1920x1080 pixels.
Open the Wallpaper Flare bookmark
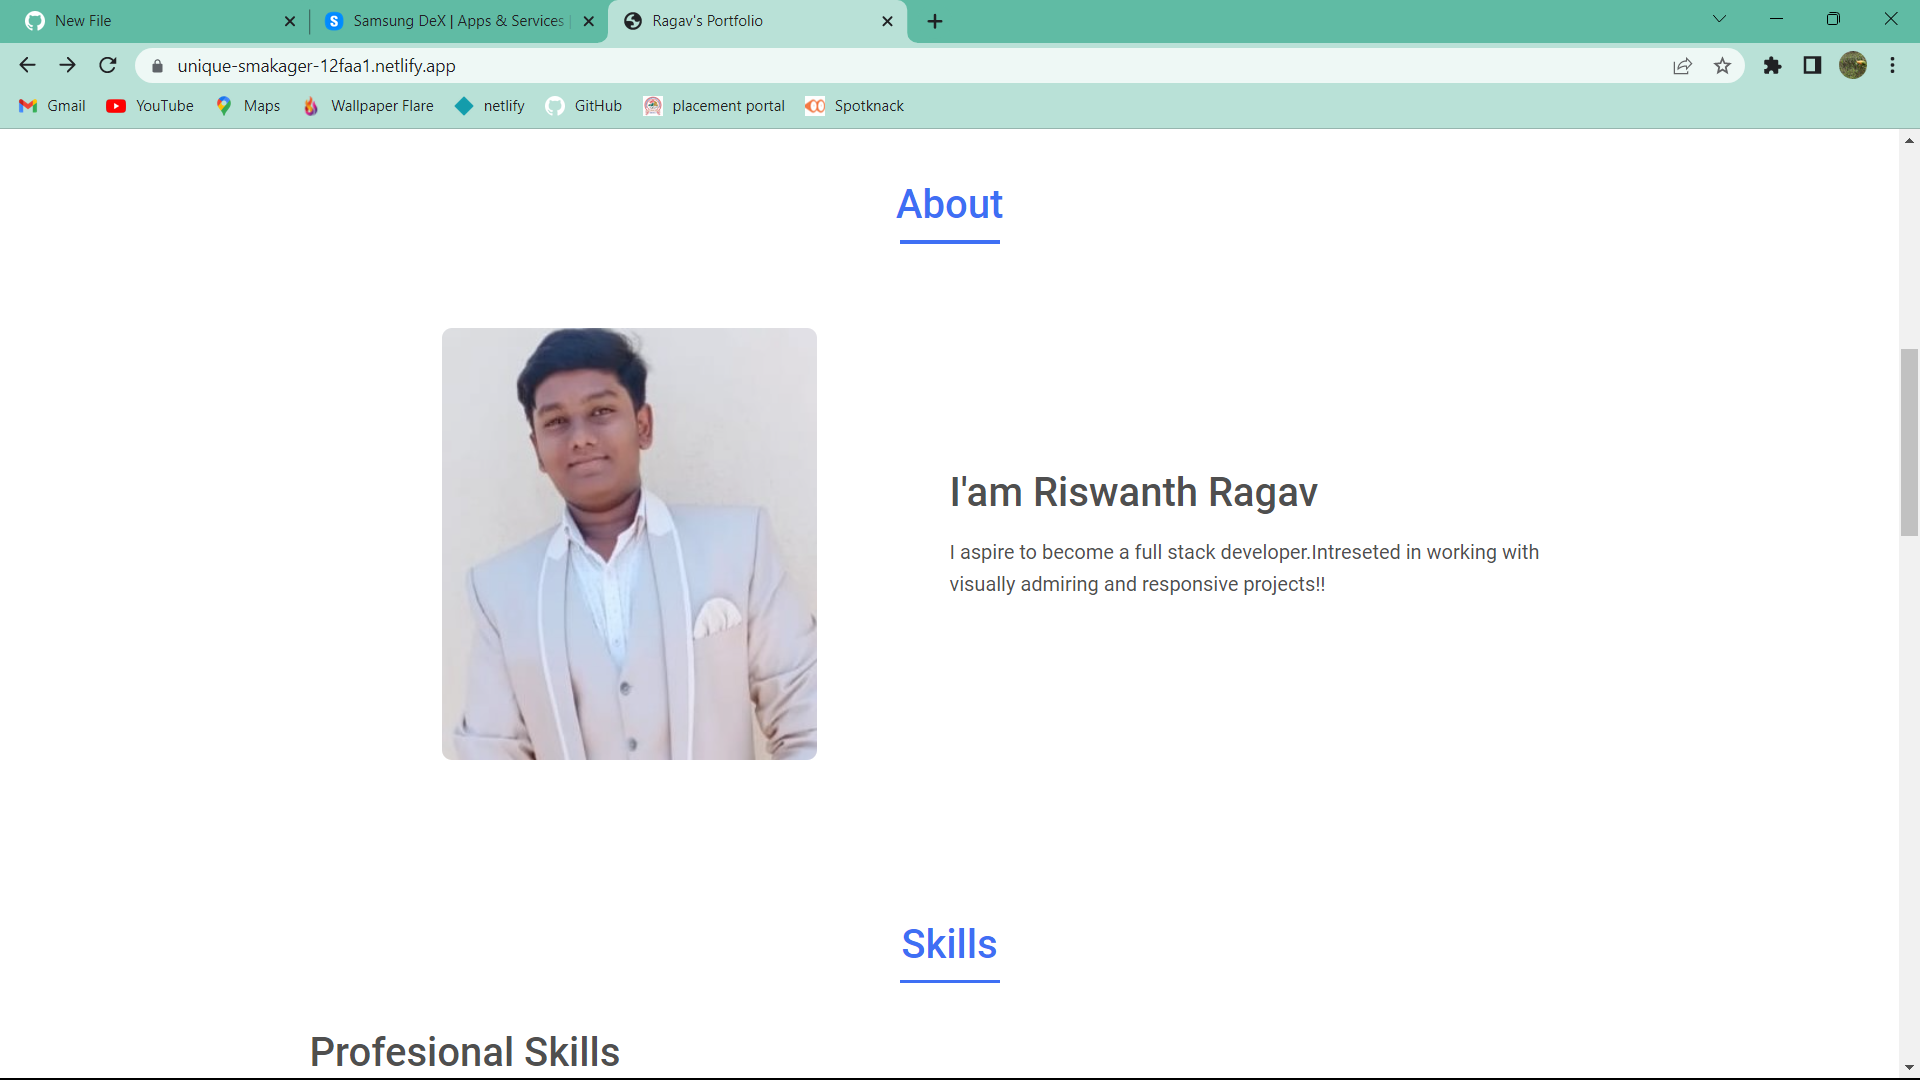click(x=369, y=106)
